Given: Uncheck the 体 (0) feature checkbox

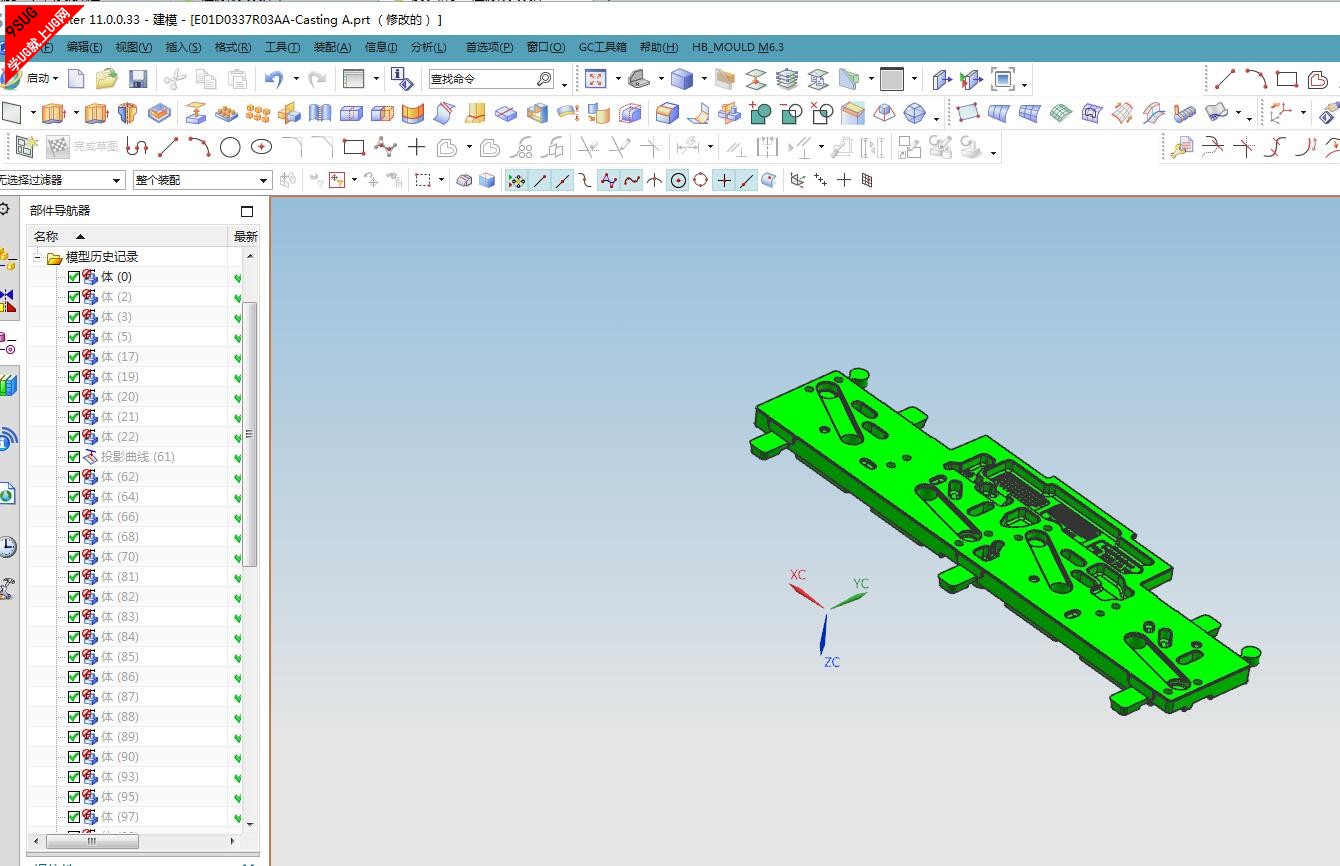Looking at the screenshot, I should (74, 277).
